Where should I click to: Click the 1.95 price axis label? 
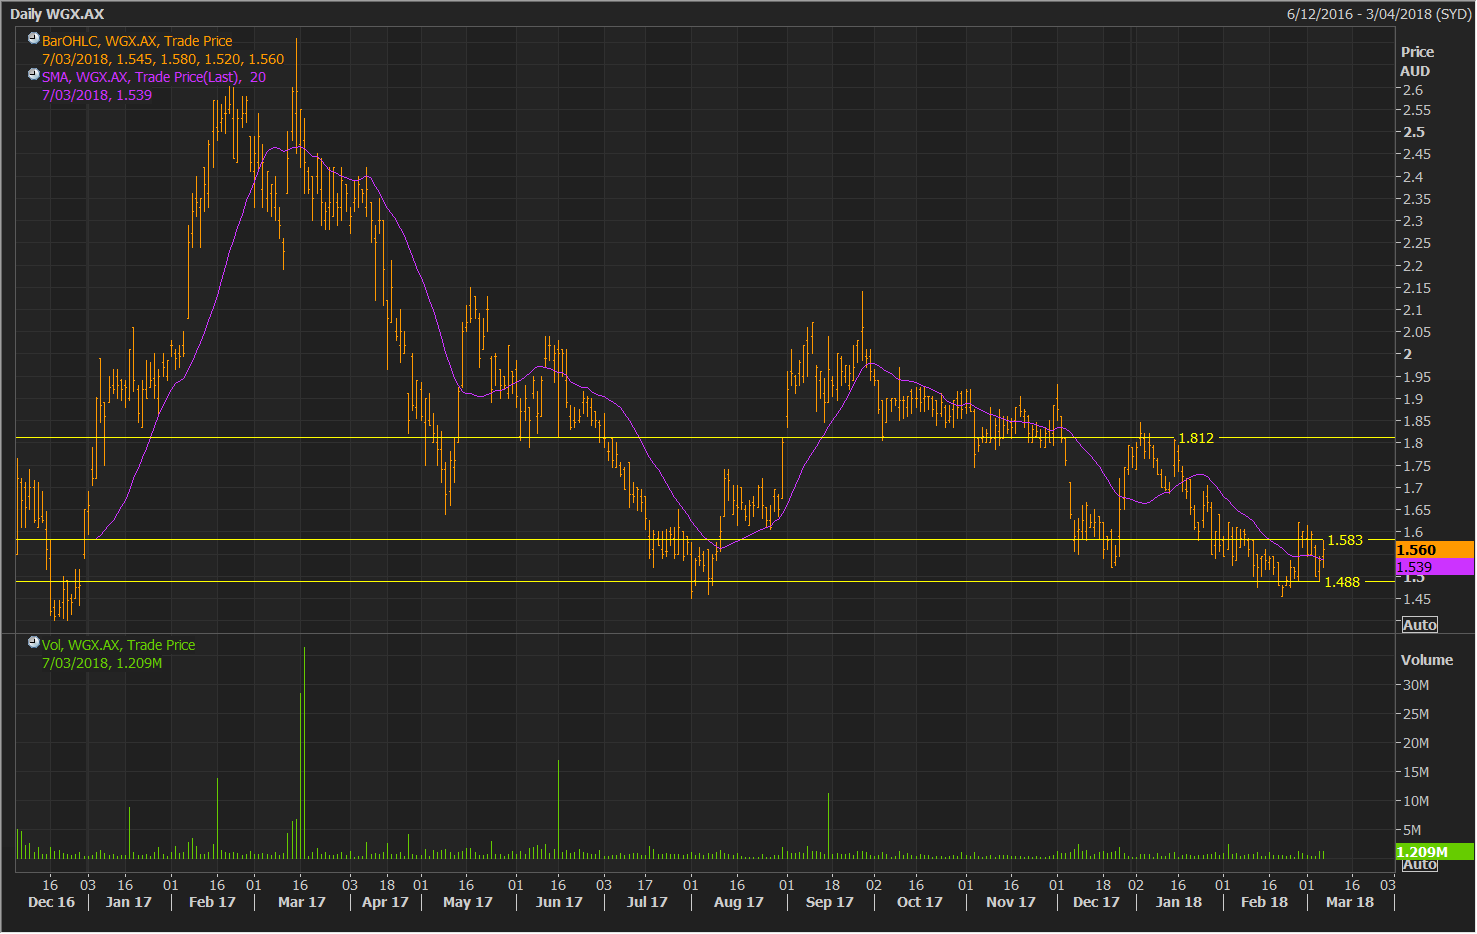(1417, 377)
